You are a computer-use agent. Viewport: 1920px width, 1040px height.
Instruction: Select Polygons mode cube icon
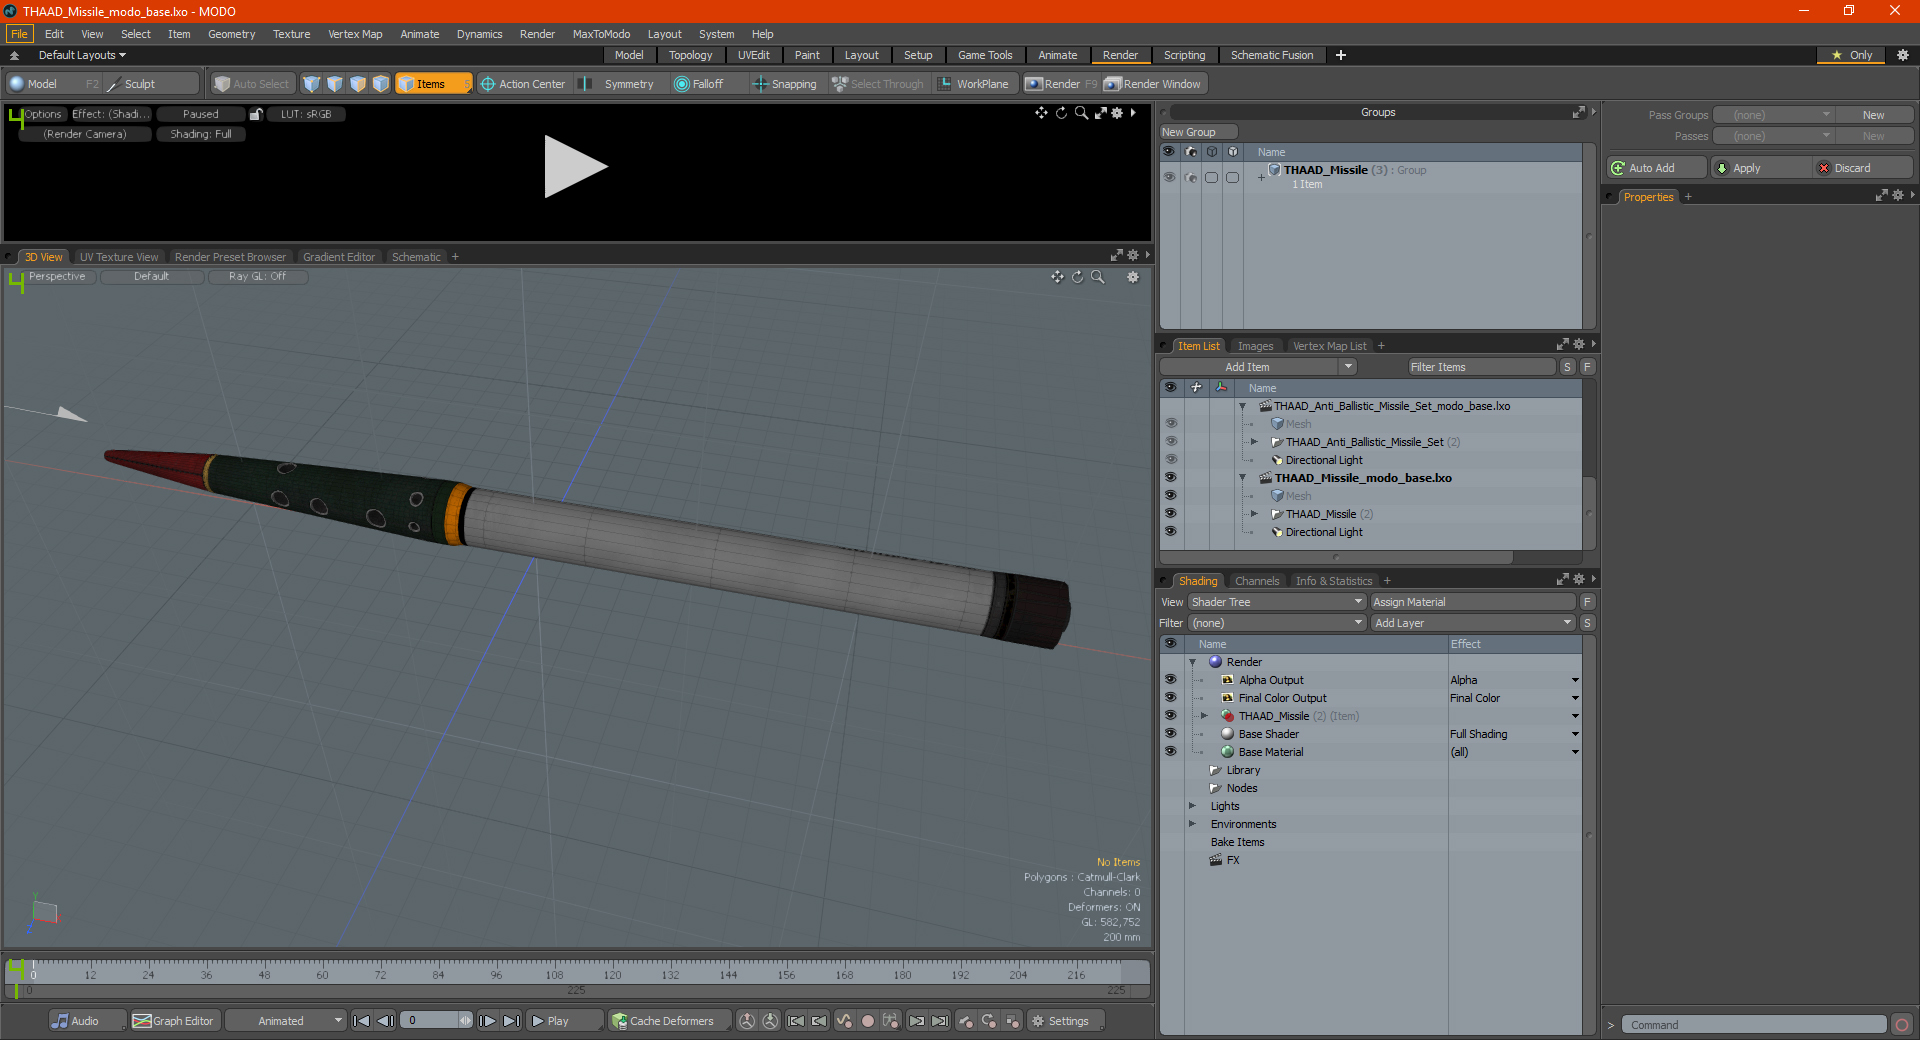pyautogui.click(x=358, y=84)
